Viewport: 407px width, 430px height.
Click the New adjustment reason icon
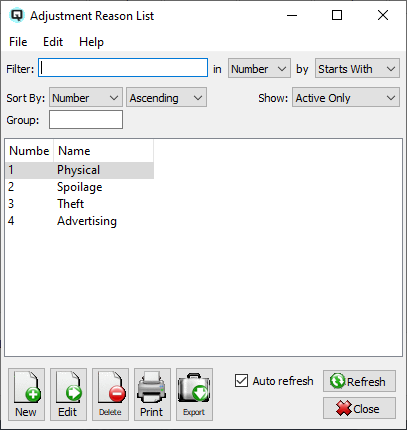point(26,394)
